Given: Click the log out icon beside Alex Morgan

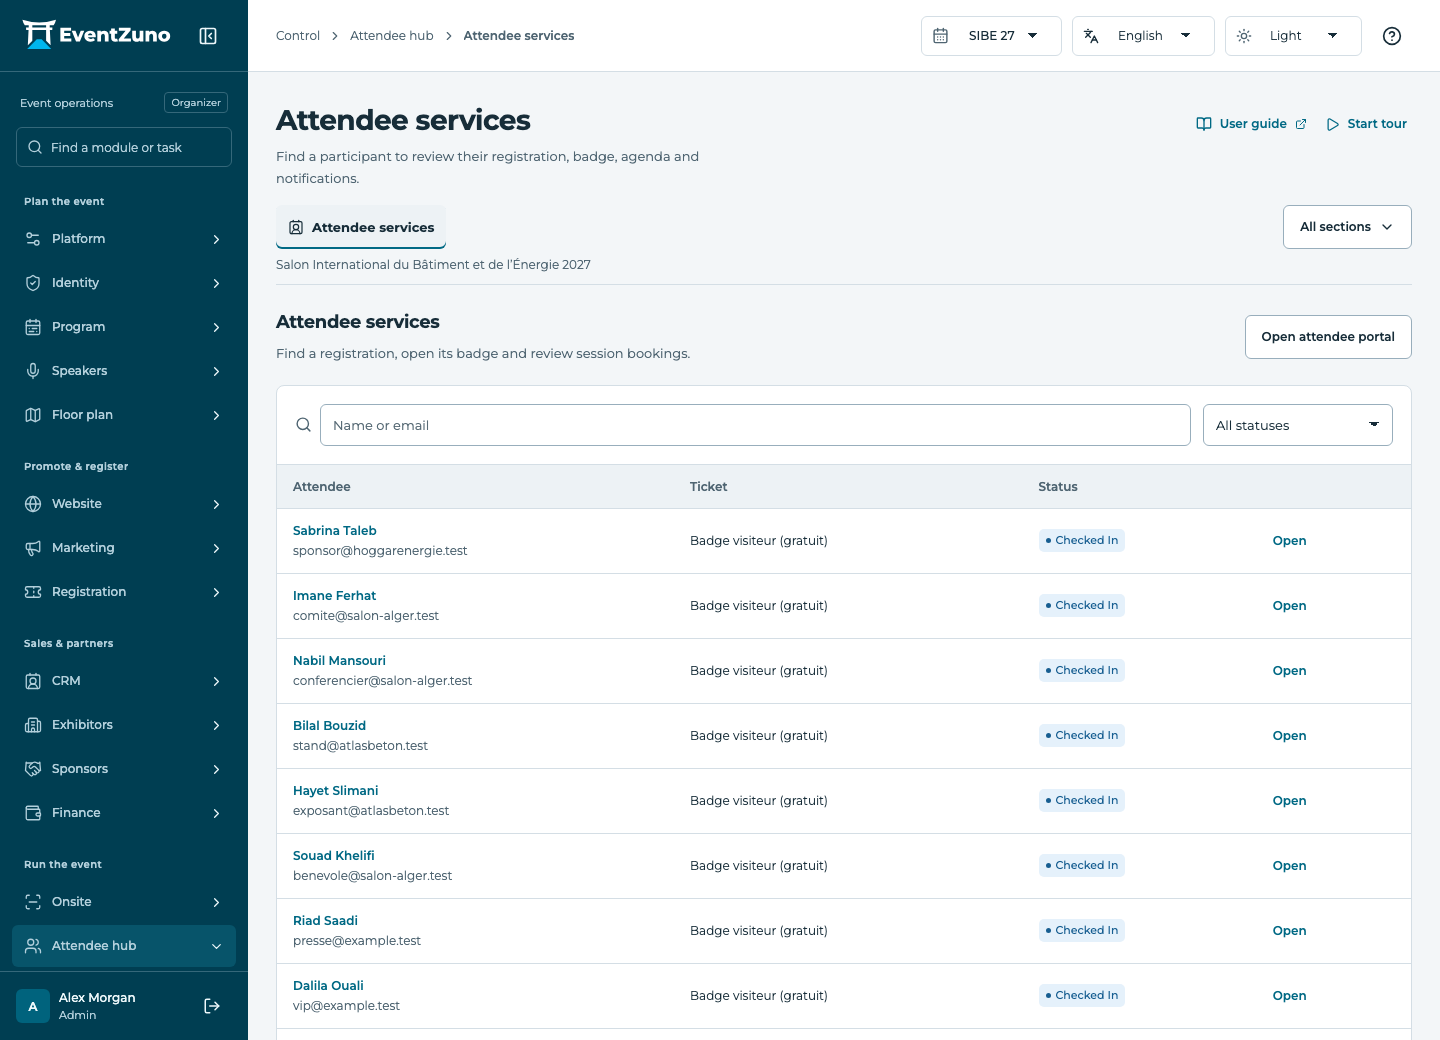Looking at the screenshot, I should [x=212, y=1006].
